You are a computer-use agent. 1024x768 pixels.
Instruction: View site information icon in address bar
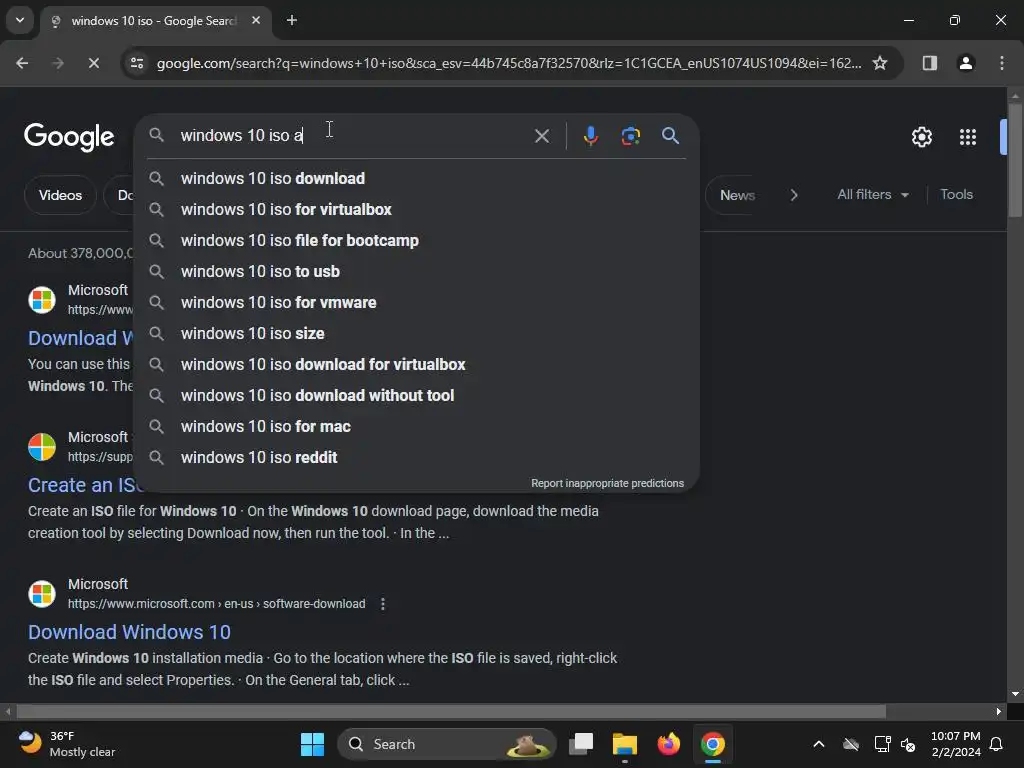[136, 63]
